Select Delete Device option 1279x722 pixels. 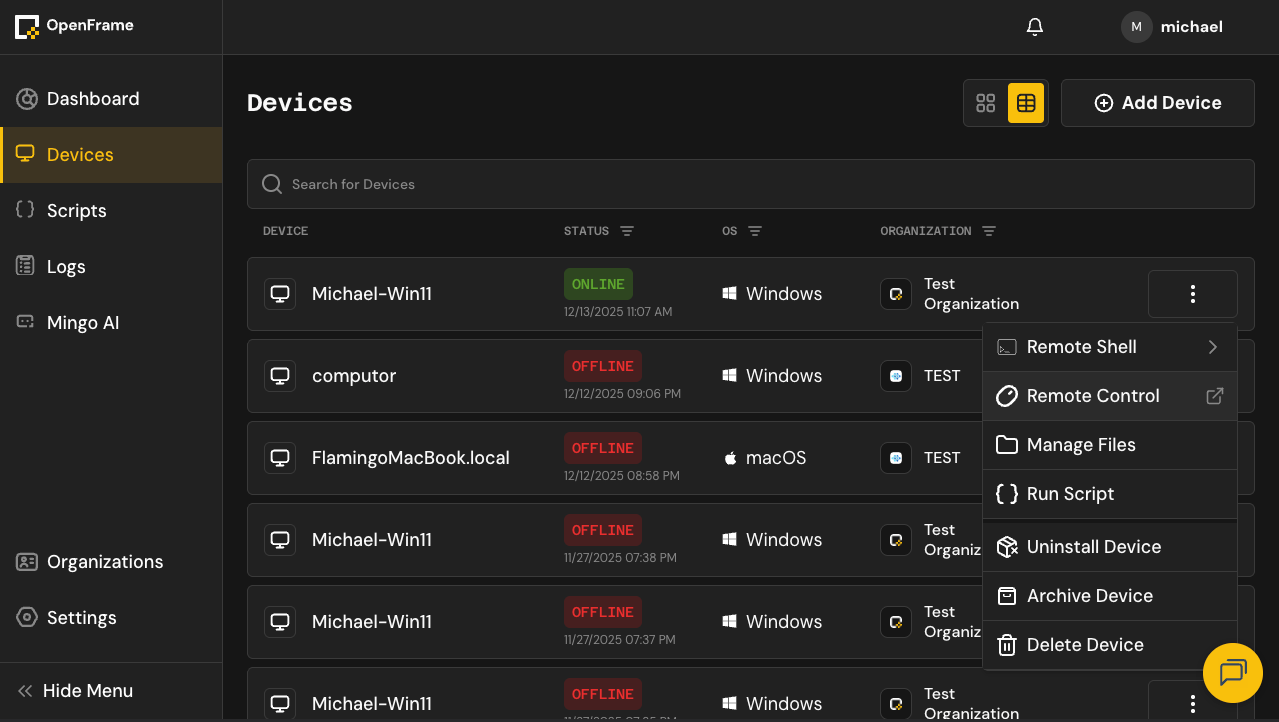(1110, 645)
